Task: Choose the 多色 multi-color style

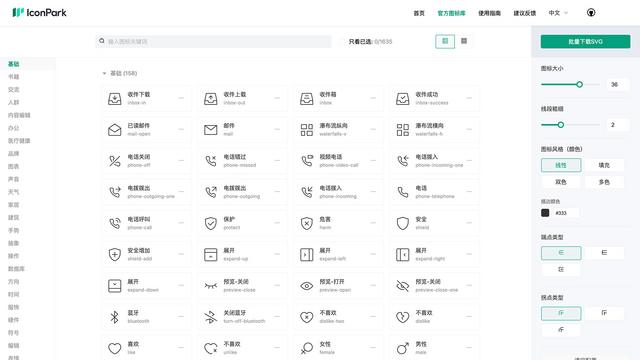Action: [604, 182]
